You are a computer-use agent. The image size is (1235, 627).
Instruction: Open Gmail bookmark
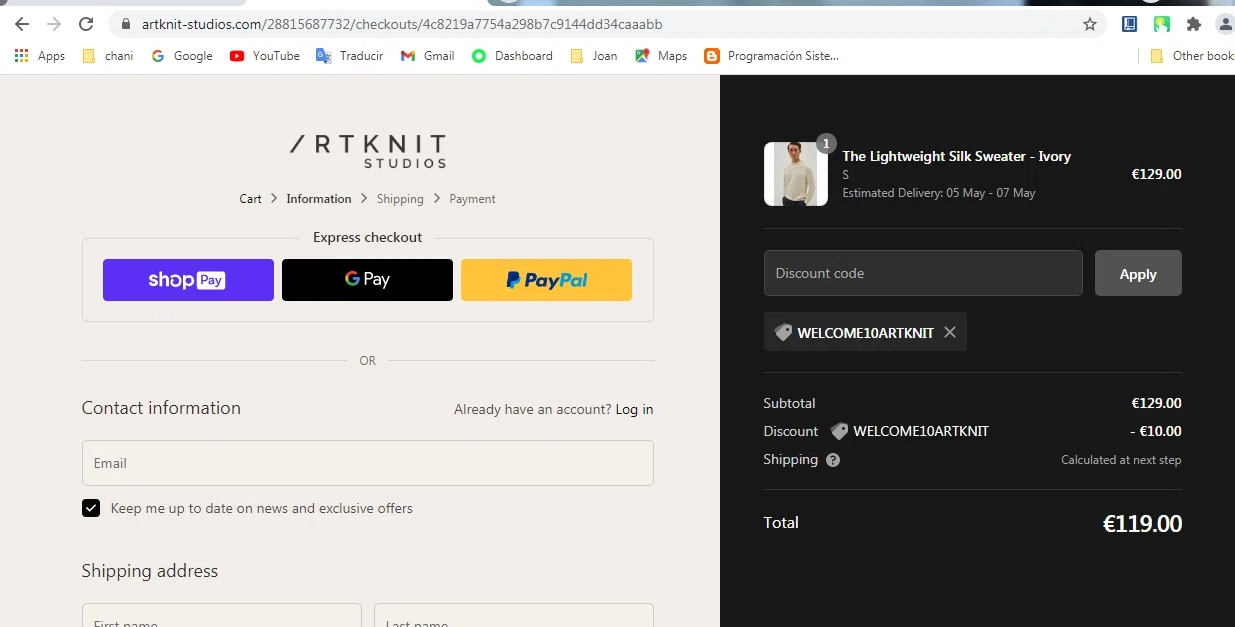click(428, 56)
